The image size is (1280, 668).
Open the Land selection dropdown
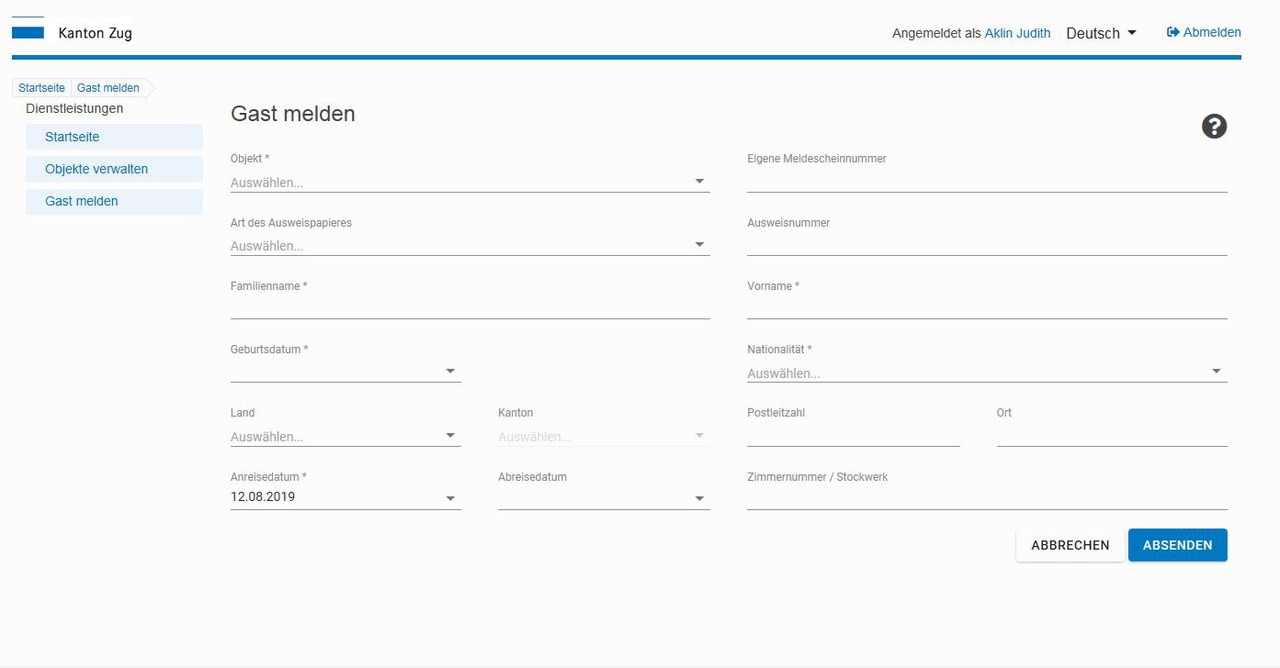345,436
